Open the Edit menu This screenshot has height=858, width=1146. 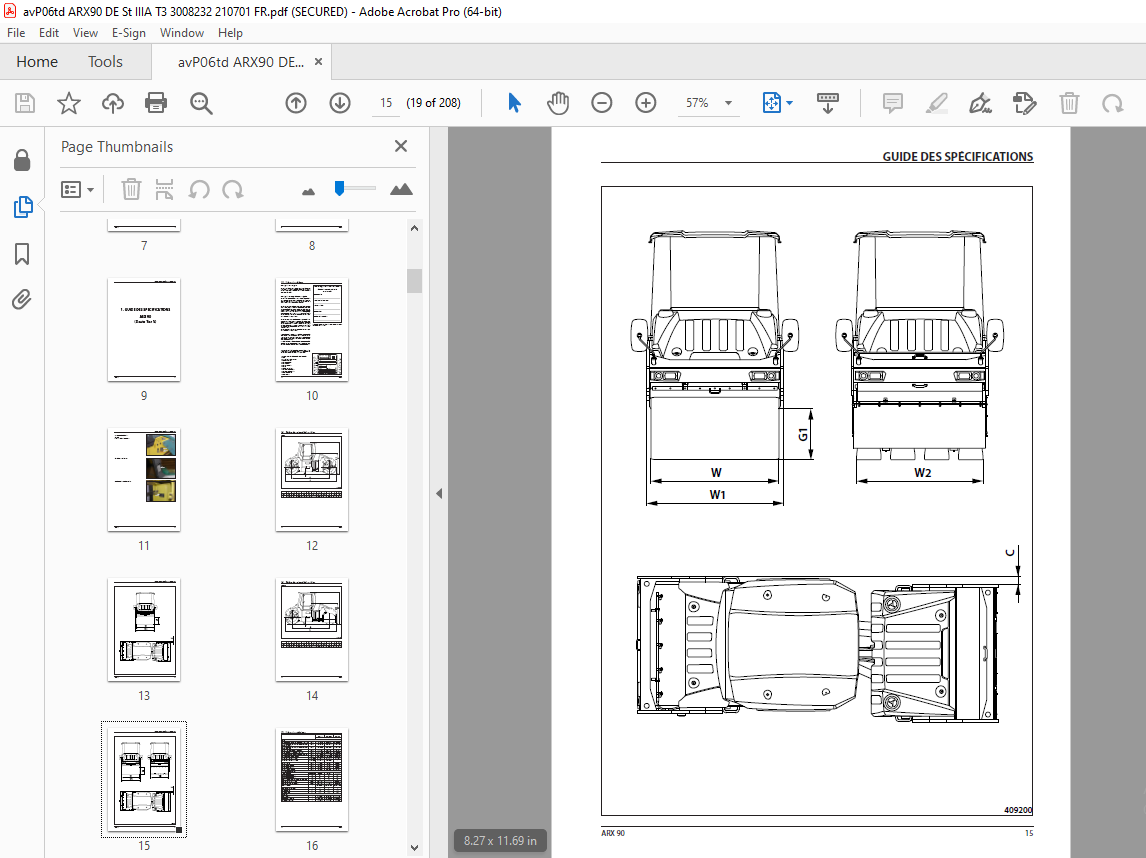pyautogui.click(x=49, y=33)
